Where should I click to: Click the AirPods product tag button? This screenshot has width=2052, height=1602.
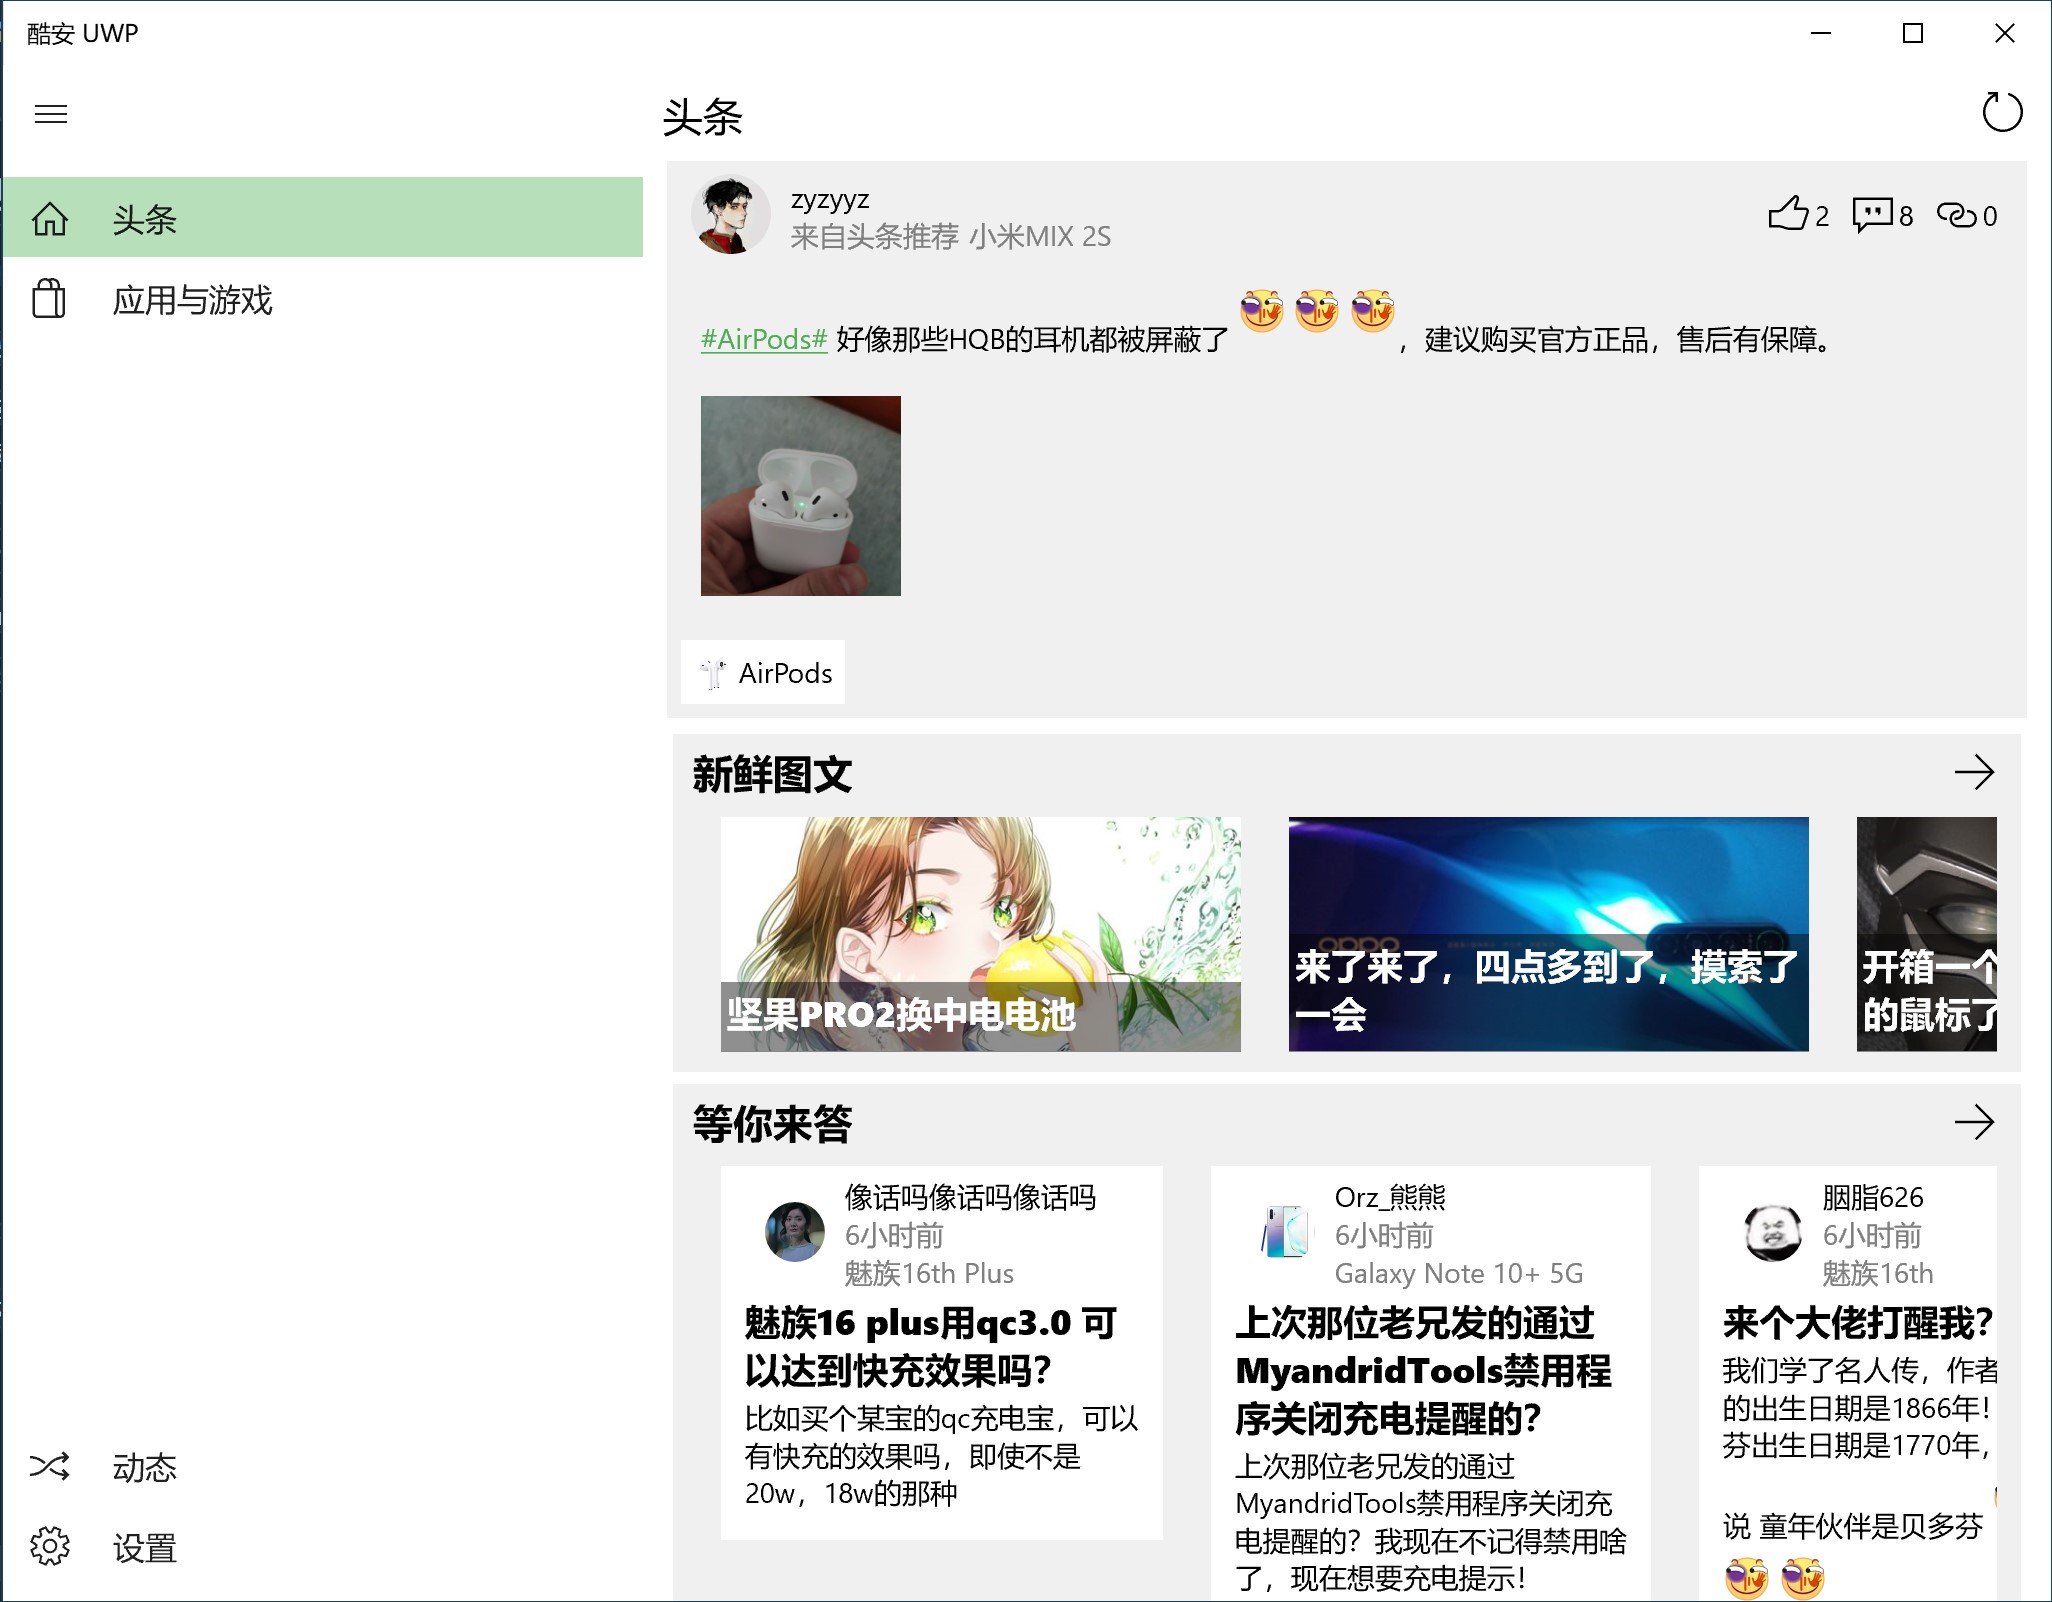coord(763,672)
